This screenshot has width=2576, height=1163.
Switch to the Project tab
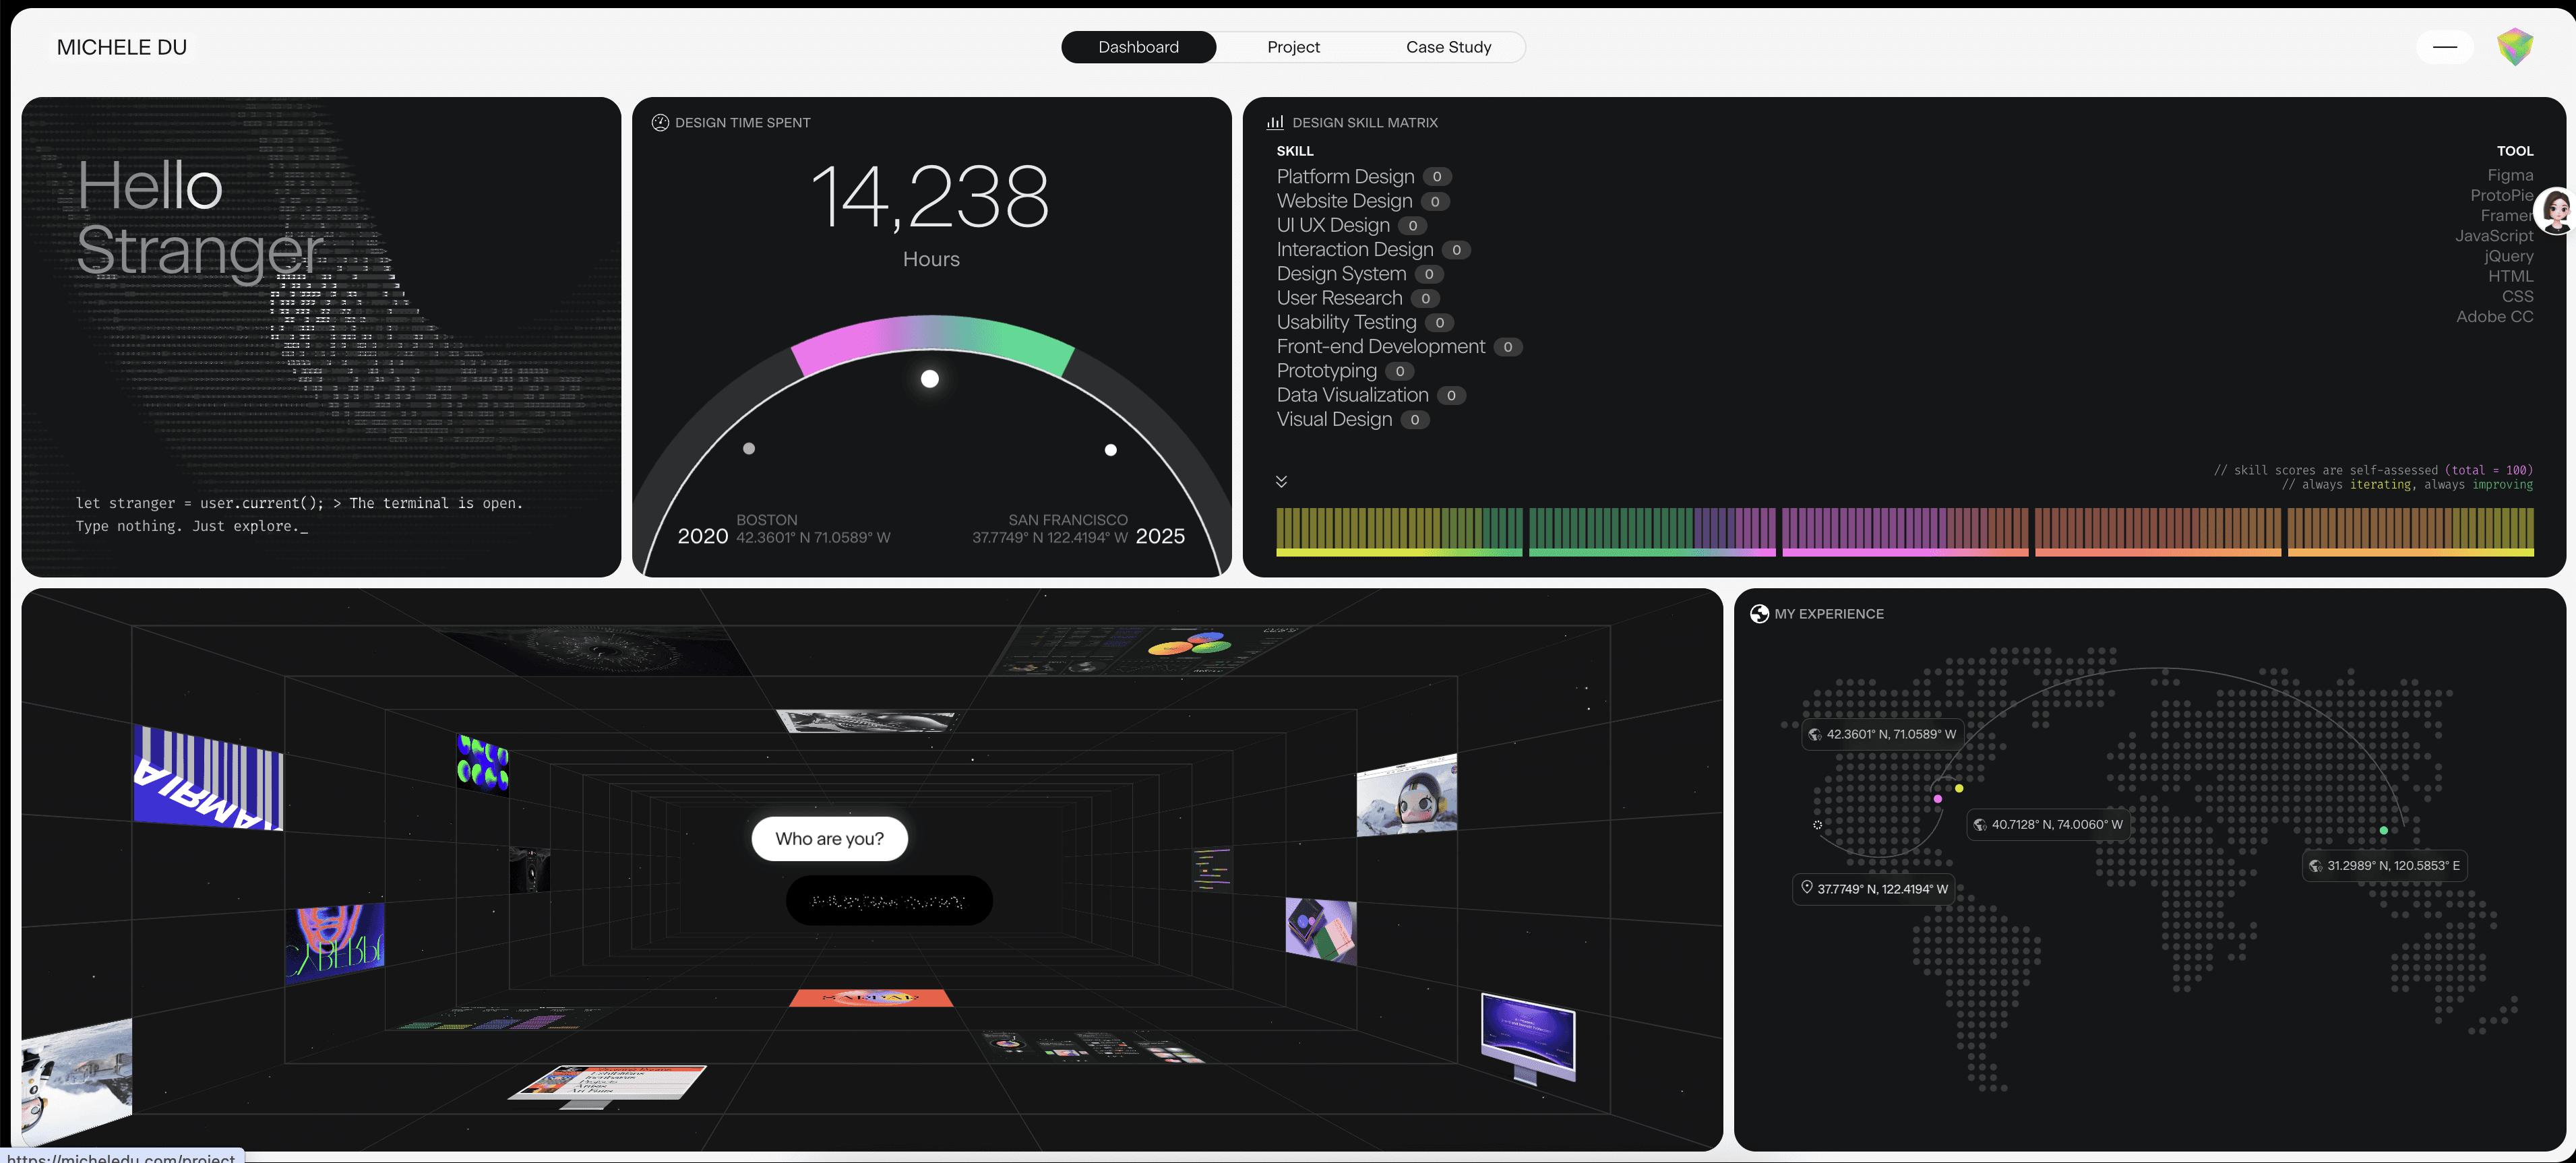1293,47
